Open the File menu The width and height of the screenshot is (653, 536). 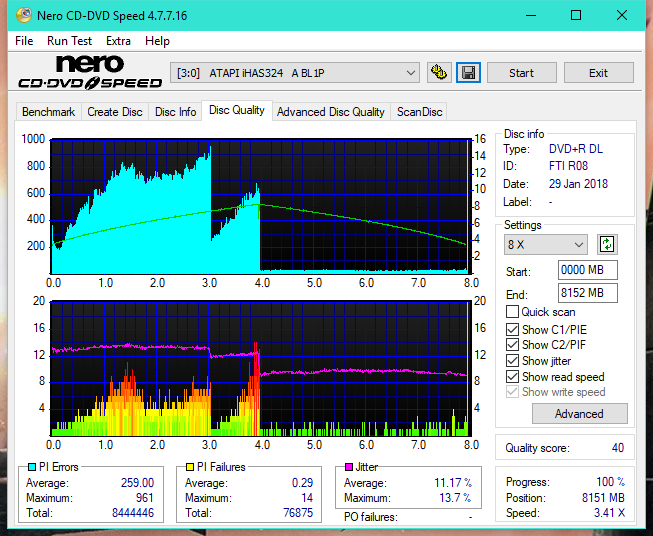(24, 41)
